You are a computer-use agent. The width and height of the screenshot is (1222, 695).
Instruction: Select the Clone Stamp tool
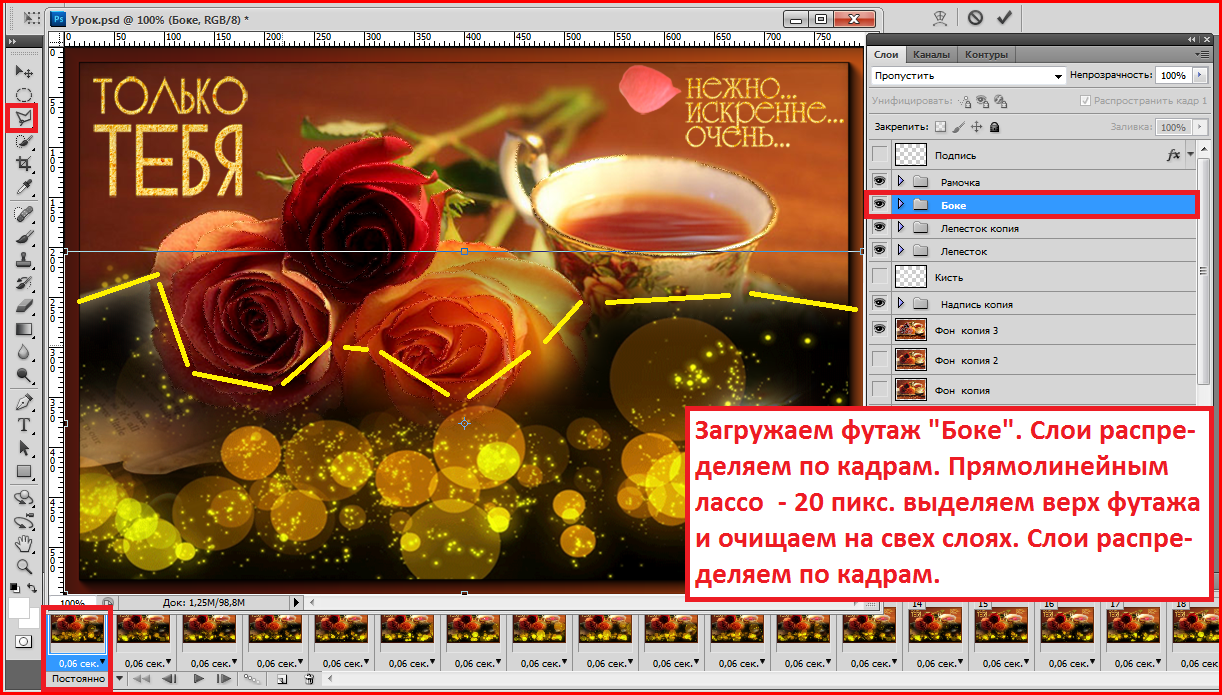pyautogui.click(x=24, y=260)
